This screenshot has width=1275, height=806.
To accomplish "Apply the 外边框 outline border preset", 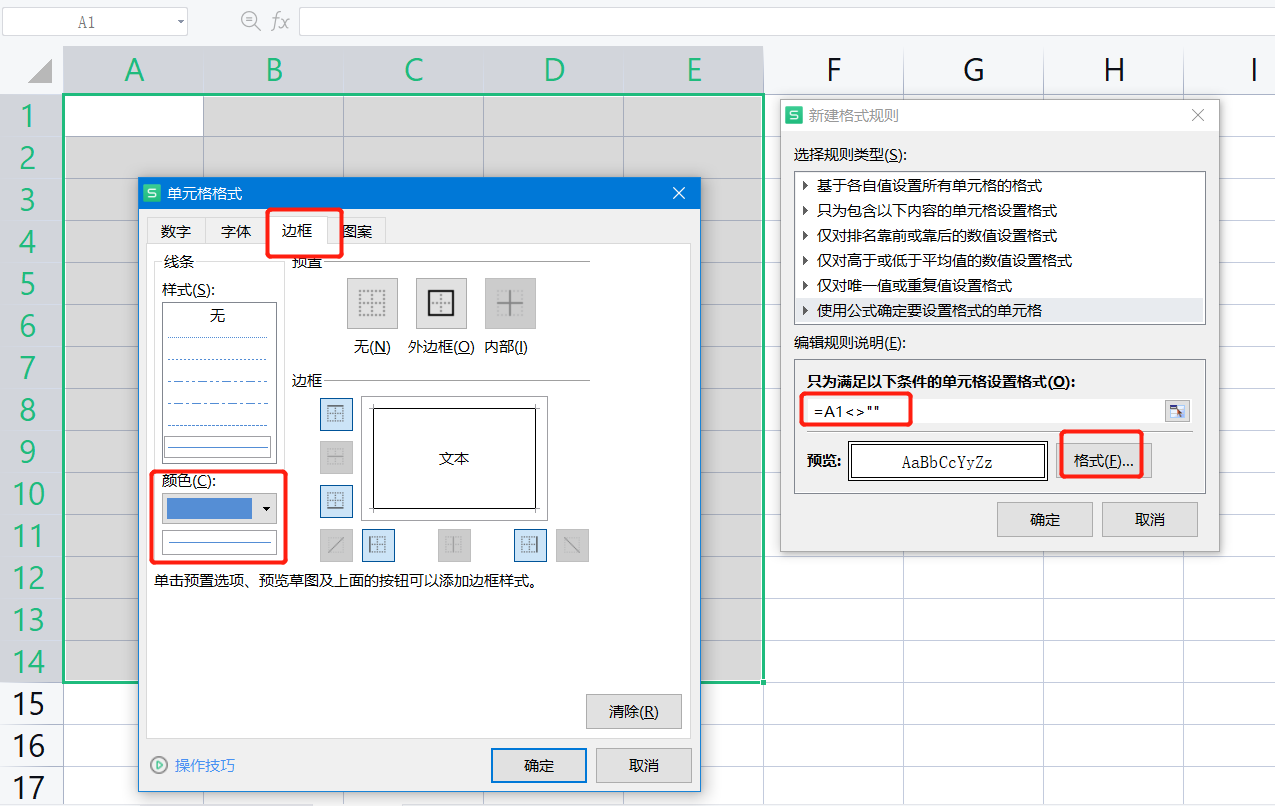I will (x=441, y=303).
